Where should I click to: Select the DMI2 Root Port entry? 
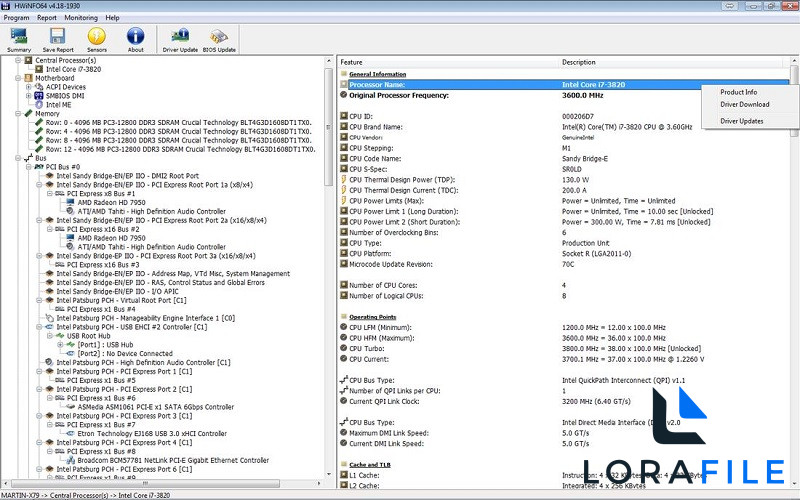128,176
